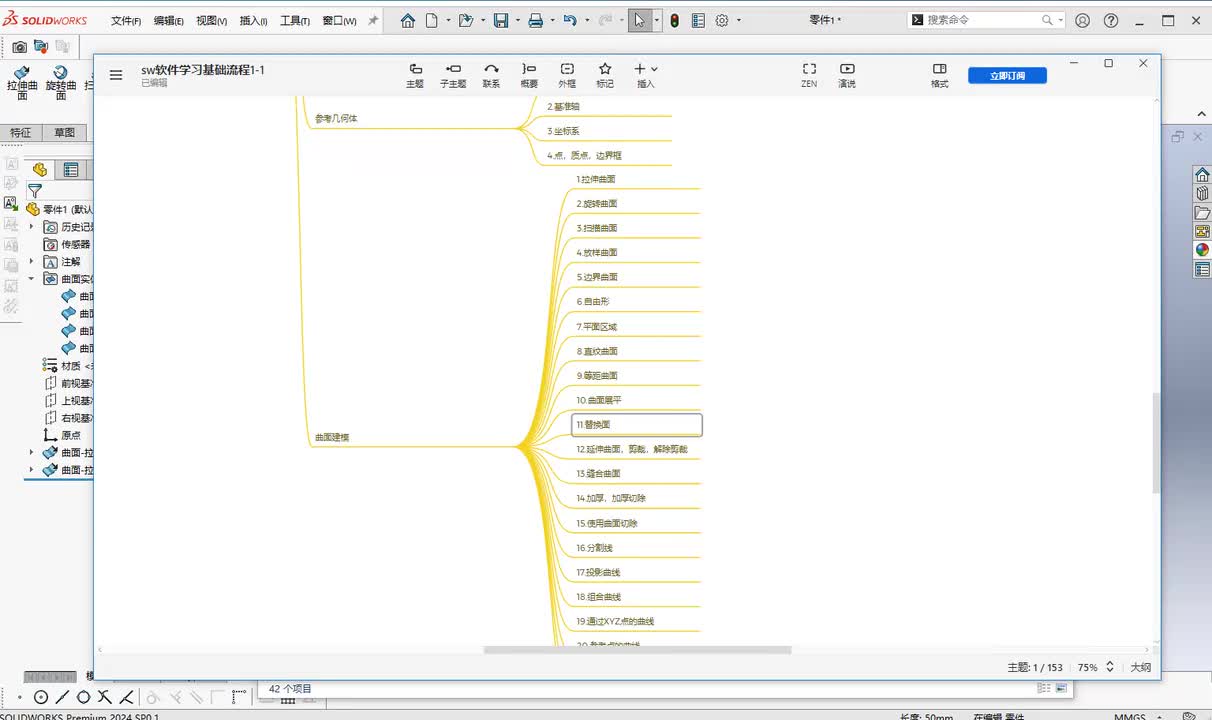
Task: Open the Options gear dropdown arrow
Action: tap(738, 20)
